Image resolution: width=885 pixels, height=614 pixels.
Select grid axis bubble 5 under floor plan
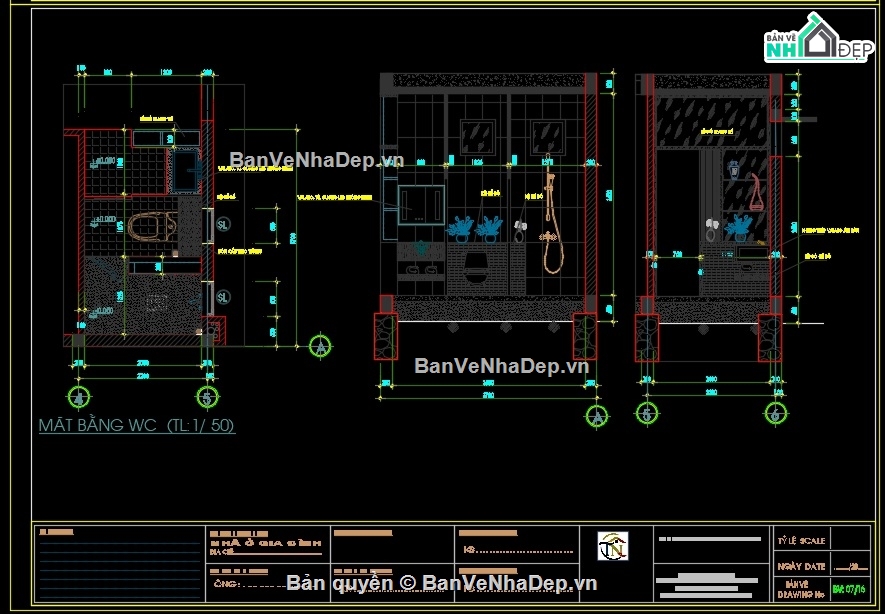point(208,397)
